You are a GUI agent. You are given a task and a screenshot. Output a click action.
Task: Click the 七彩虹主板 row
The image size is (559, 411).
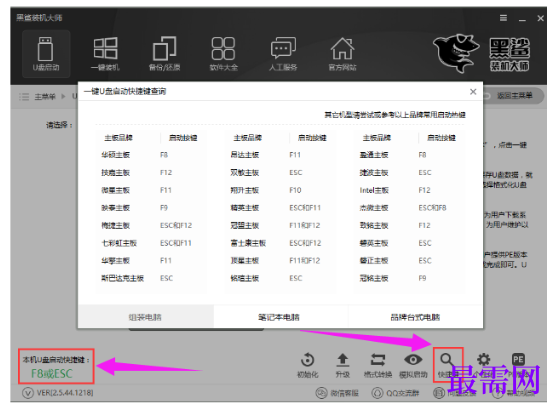pos(150,243)
